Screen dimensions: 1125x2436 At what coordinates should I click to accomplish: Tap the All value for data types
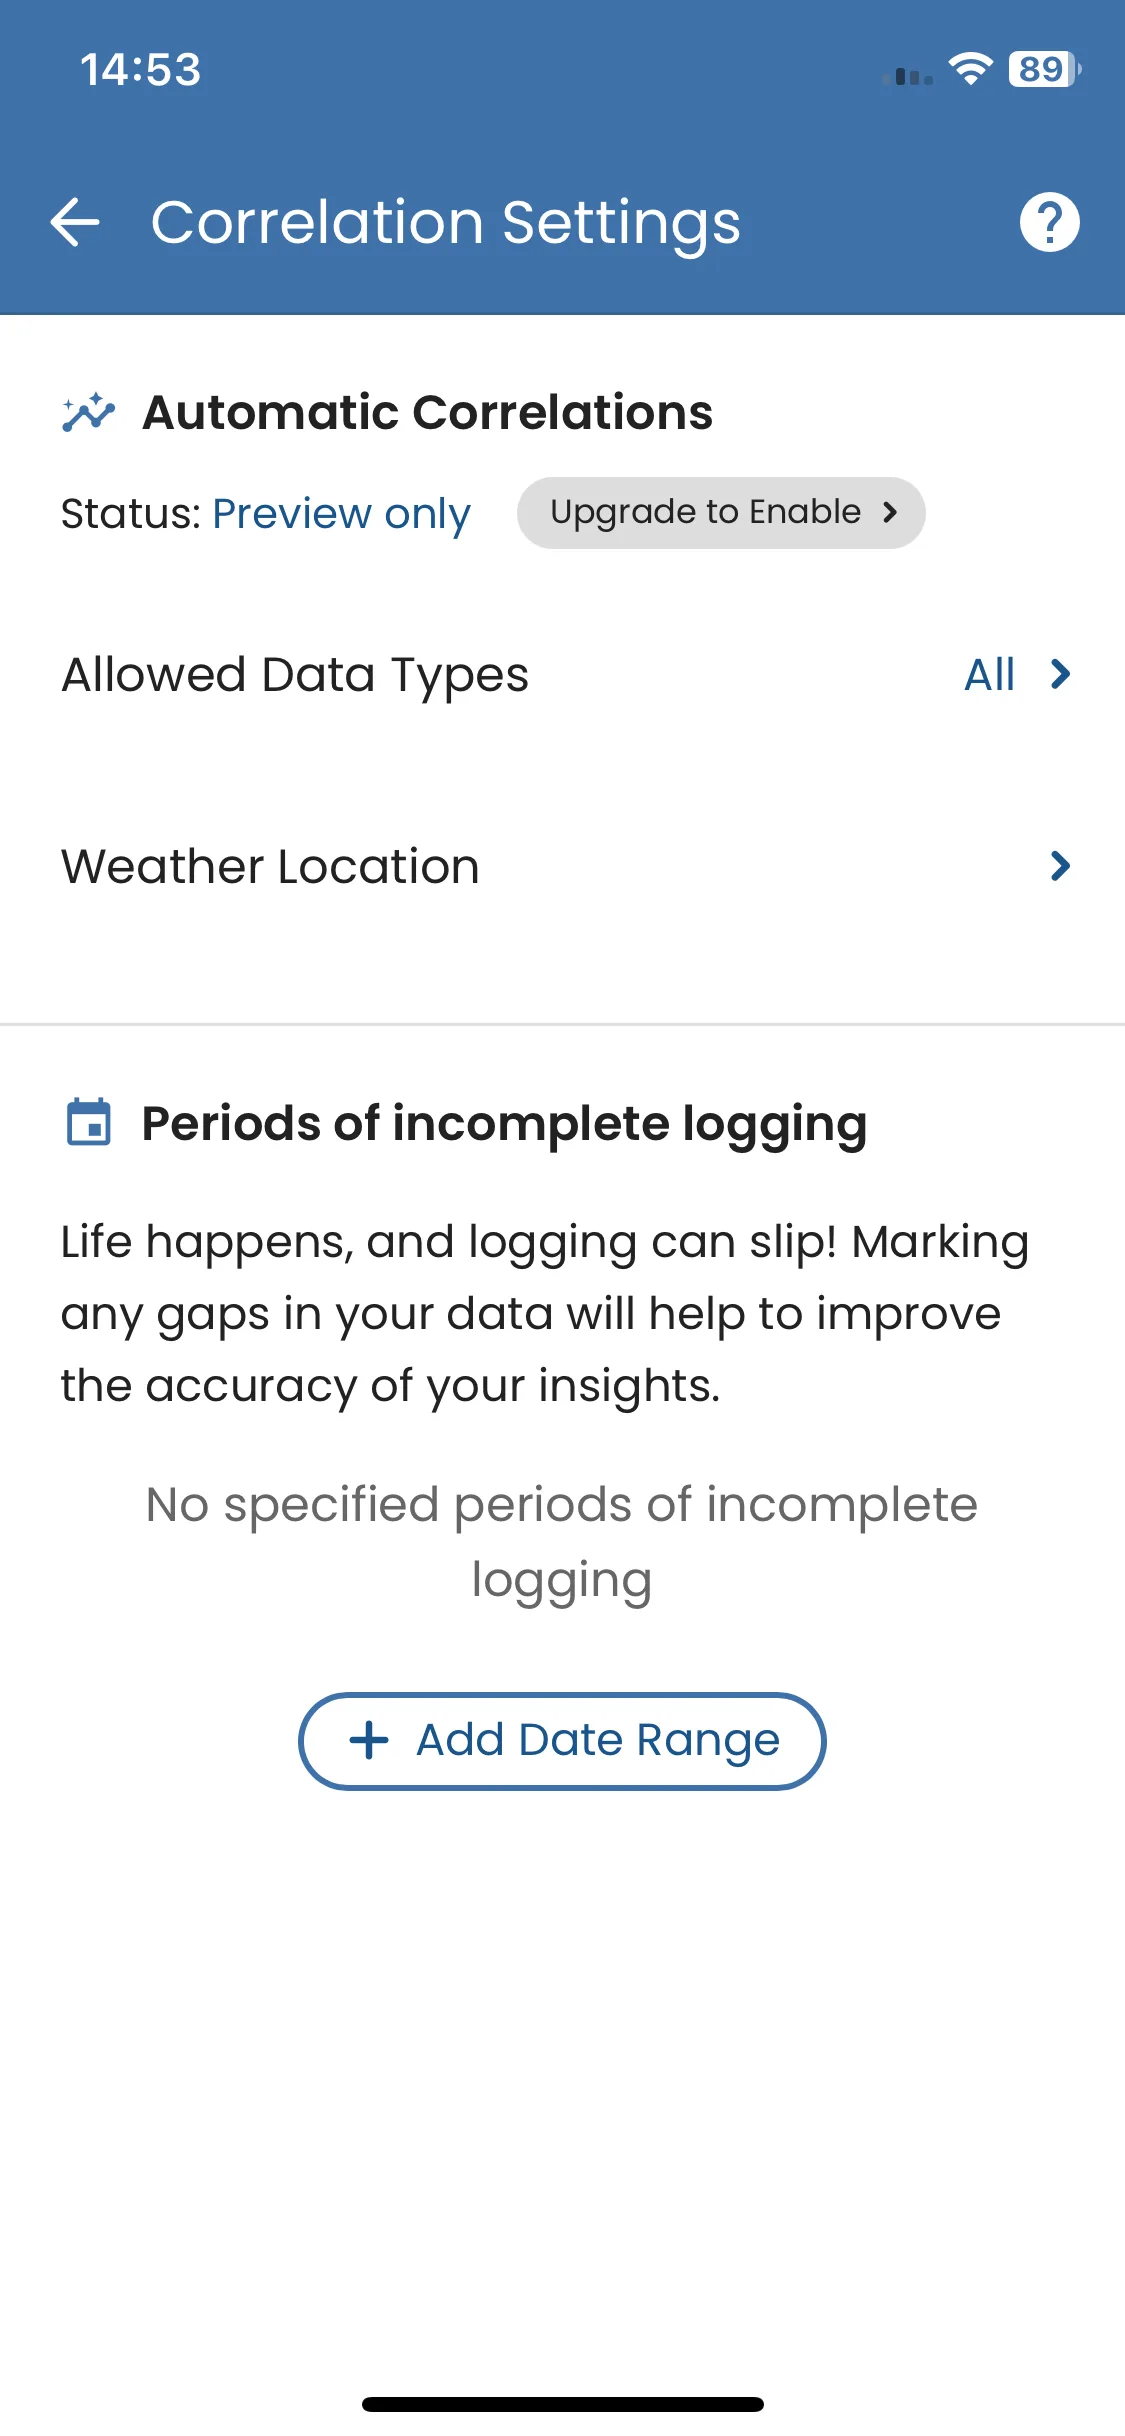[x=989, y=675]
